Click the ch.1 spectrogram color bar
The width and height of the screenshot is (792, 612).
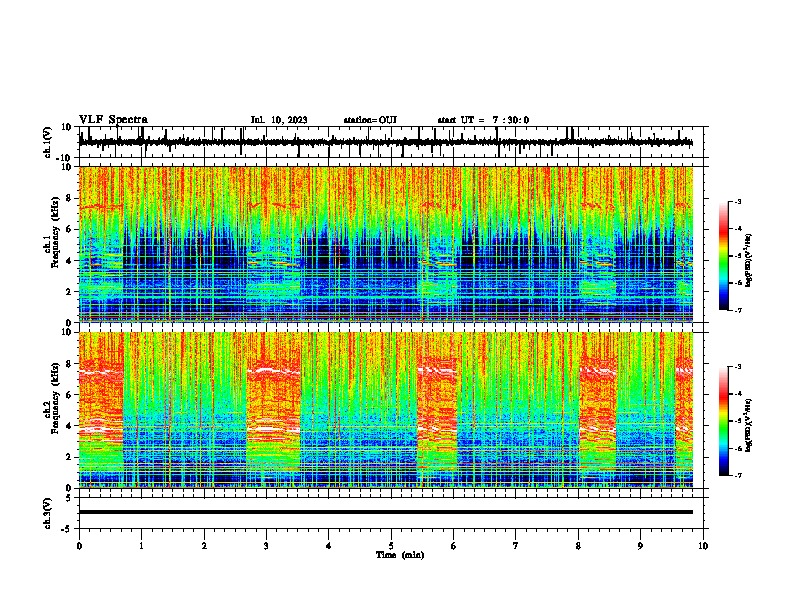pyautogui.click(x=723, y=256)
